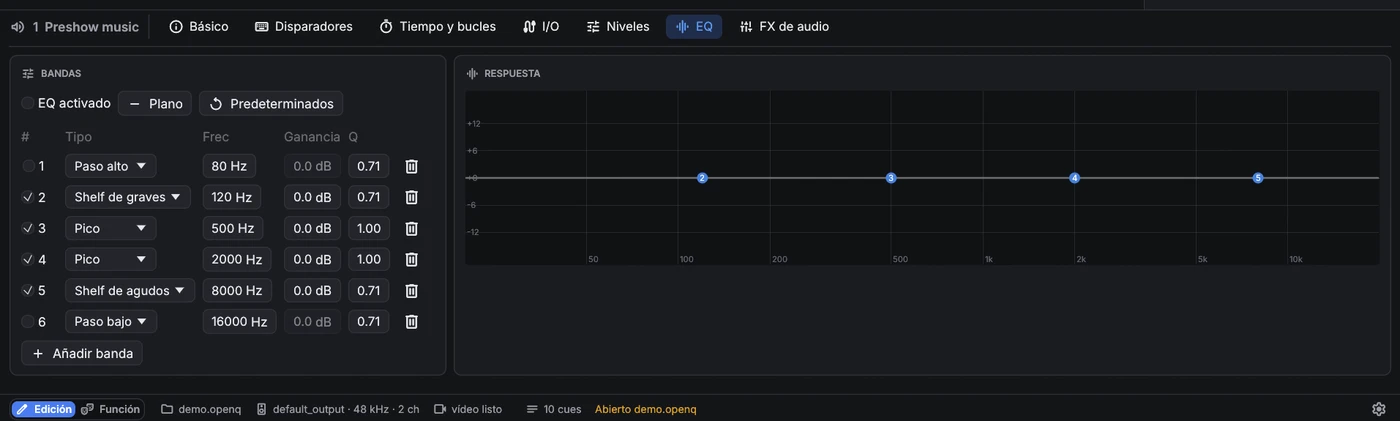The width and height of the screenshot is (1400, 421).
Task: Open band 3 Pico type dropdown
Action: click(x=110, y=228)
